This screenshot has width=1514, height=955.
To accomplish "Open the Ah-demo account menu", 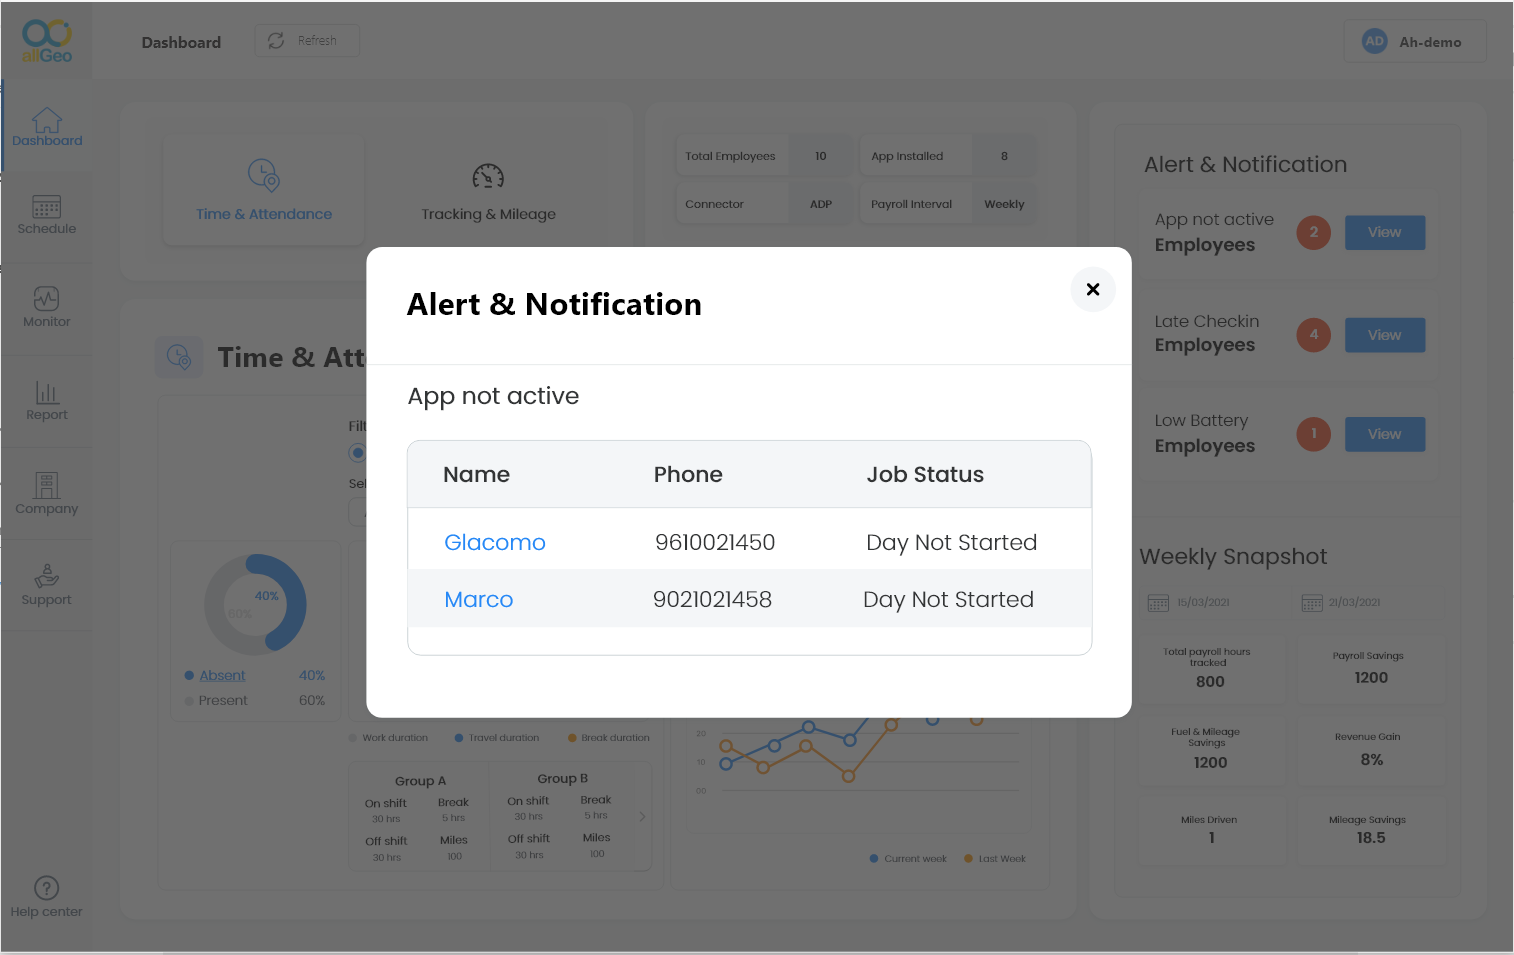I will (x=1415, y=42).
